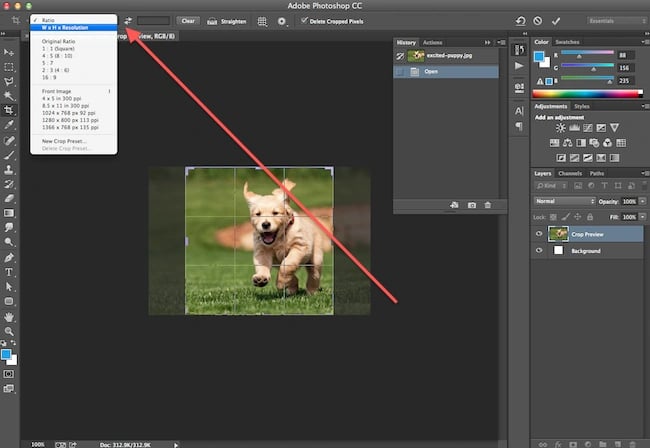Click the color spectrum ramp bar
650x448 pixels.
587,94
